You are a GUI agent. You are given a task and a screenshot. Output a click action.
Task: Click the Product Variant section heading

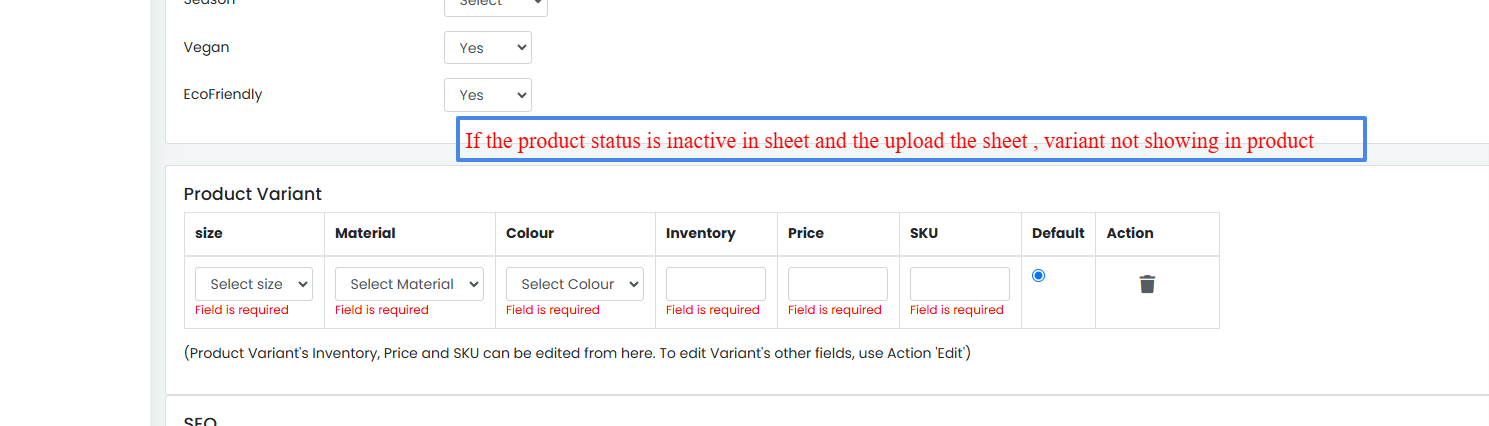point(253,194)
